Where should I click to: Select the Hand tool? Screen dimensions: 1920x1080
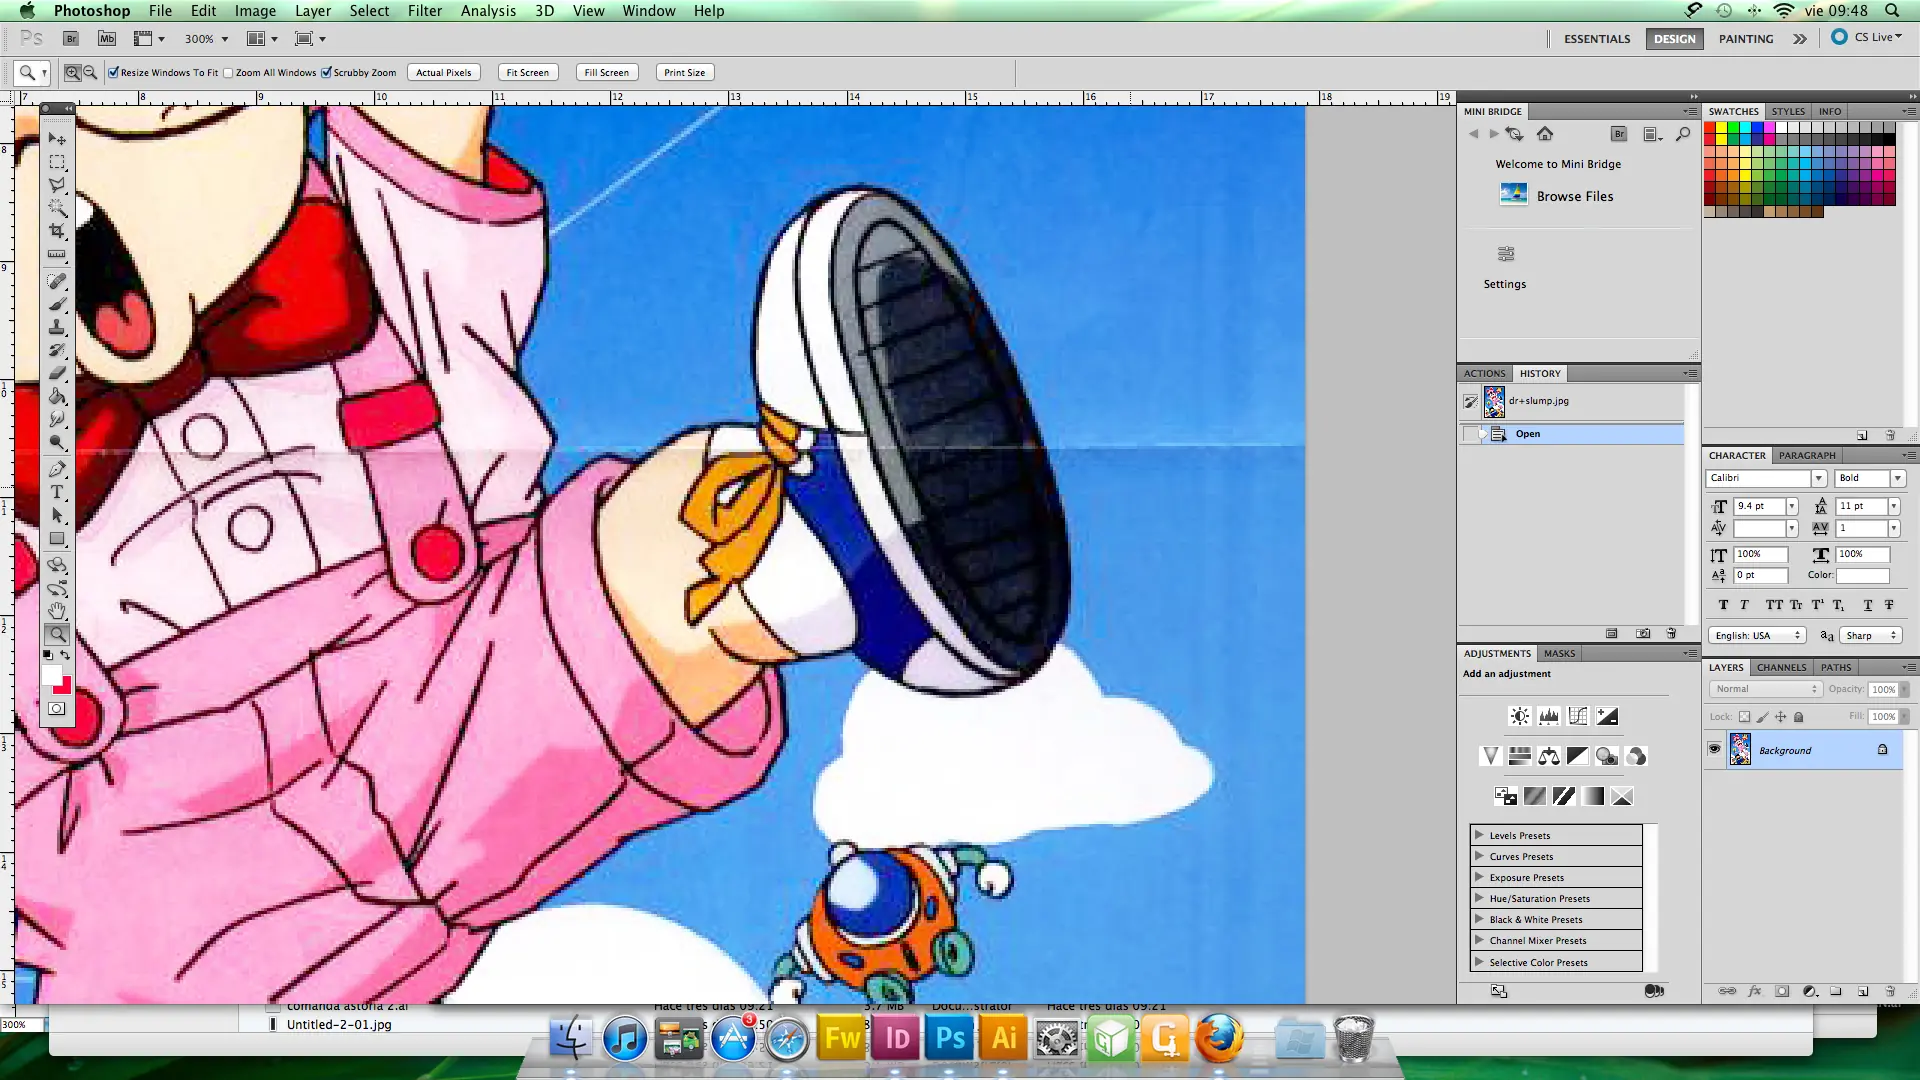[57, 610]
